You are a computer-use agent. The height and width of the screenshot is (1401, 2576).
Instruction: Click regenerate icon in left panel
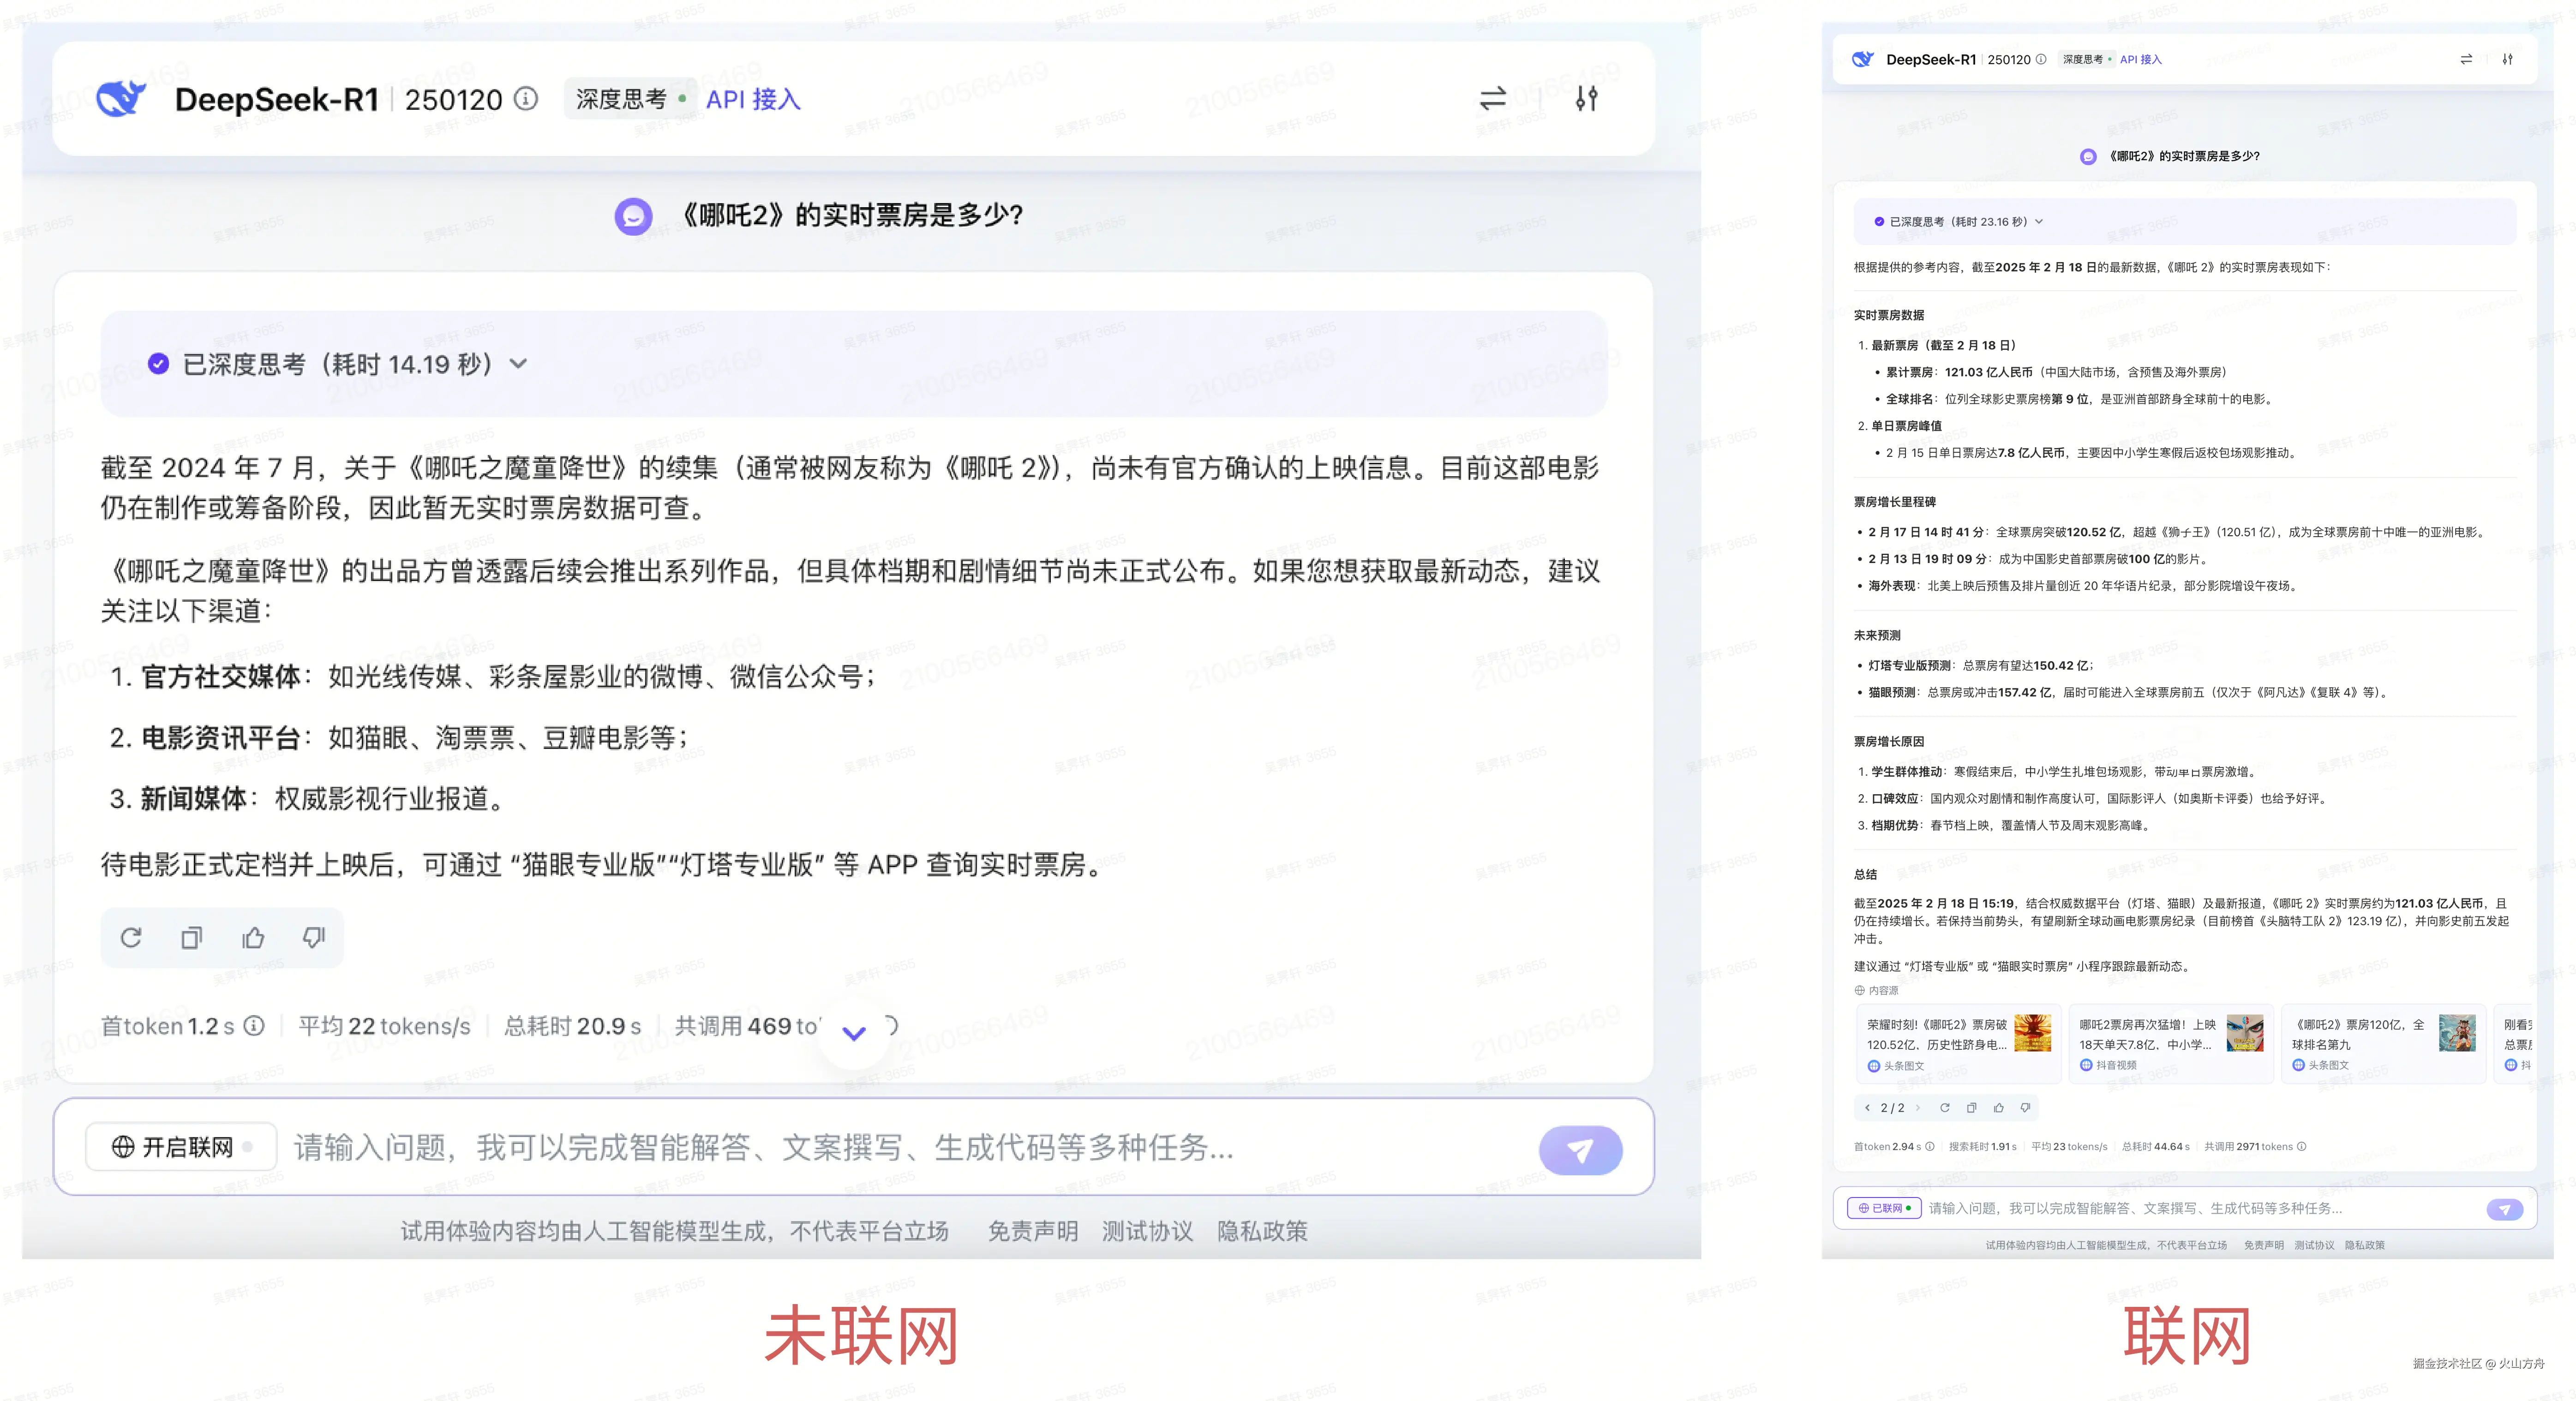(131, 938)
